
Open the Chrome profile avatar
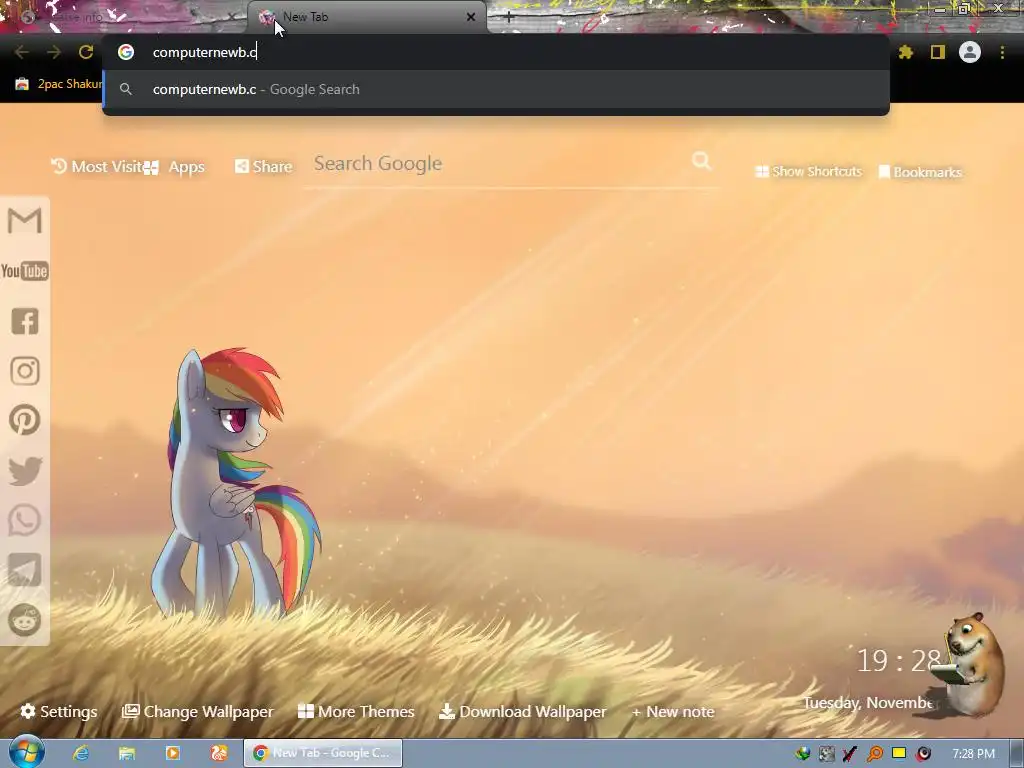[x=970, y=52]
